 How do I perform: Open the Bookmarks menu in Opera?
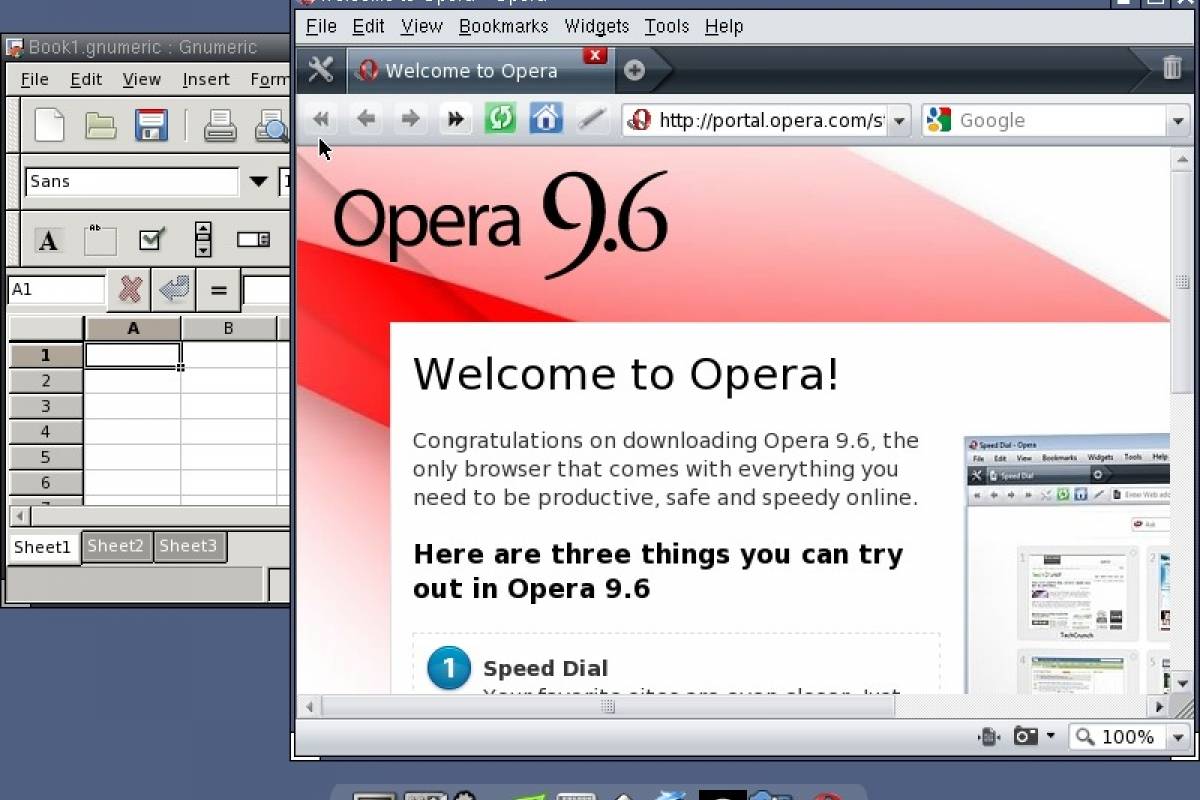click(x=503, y=26)
